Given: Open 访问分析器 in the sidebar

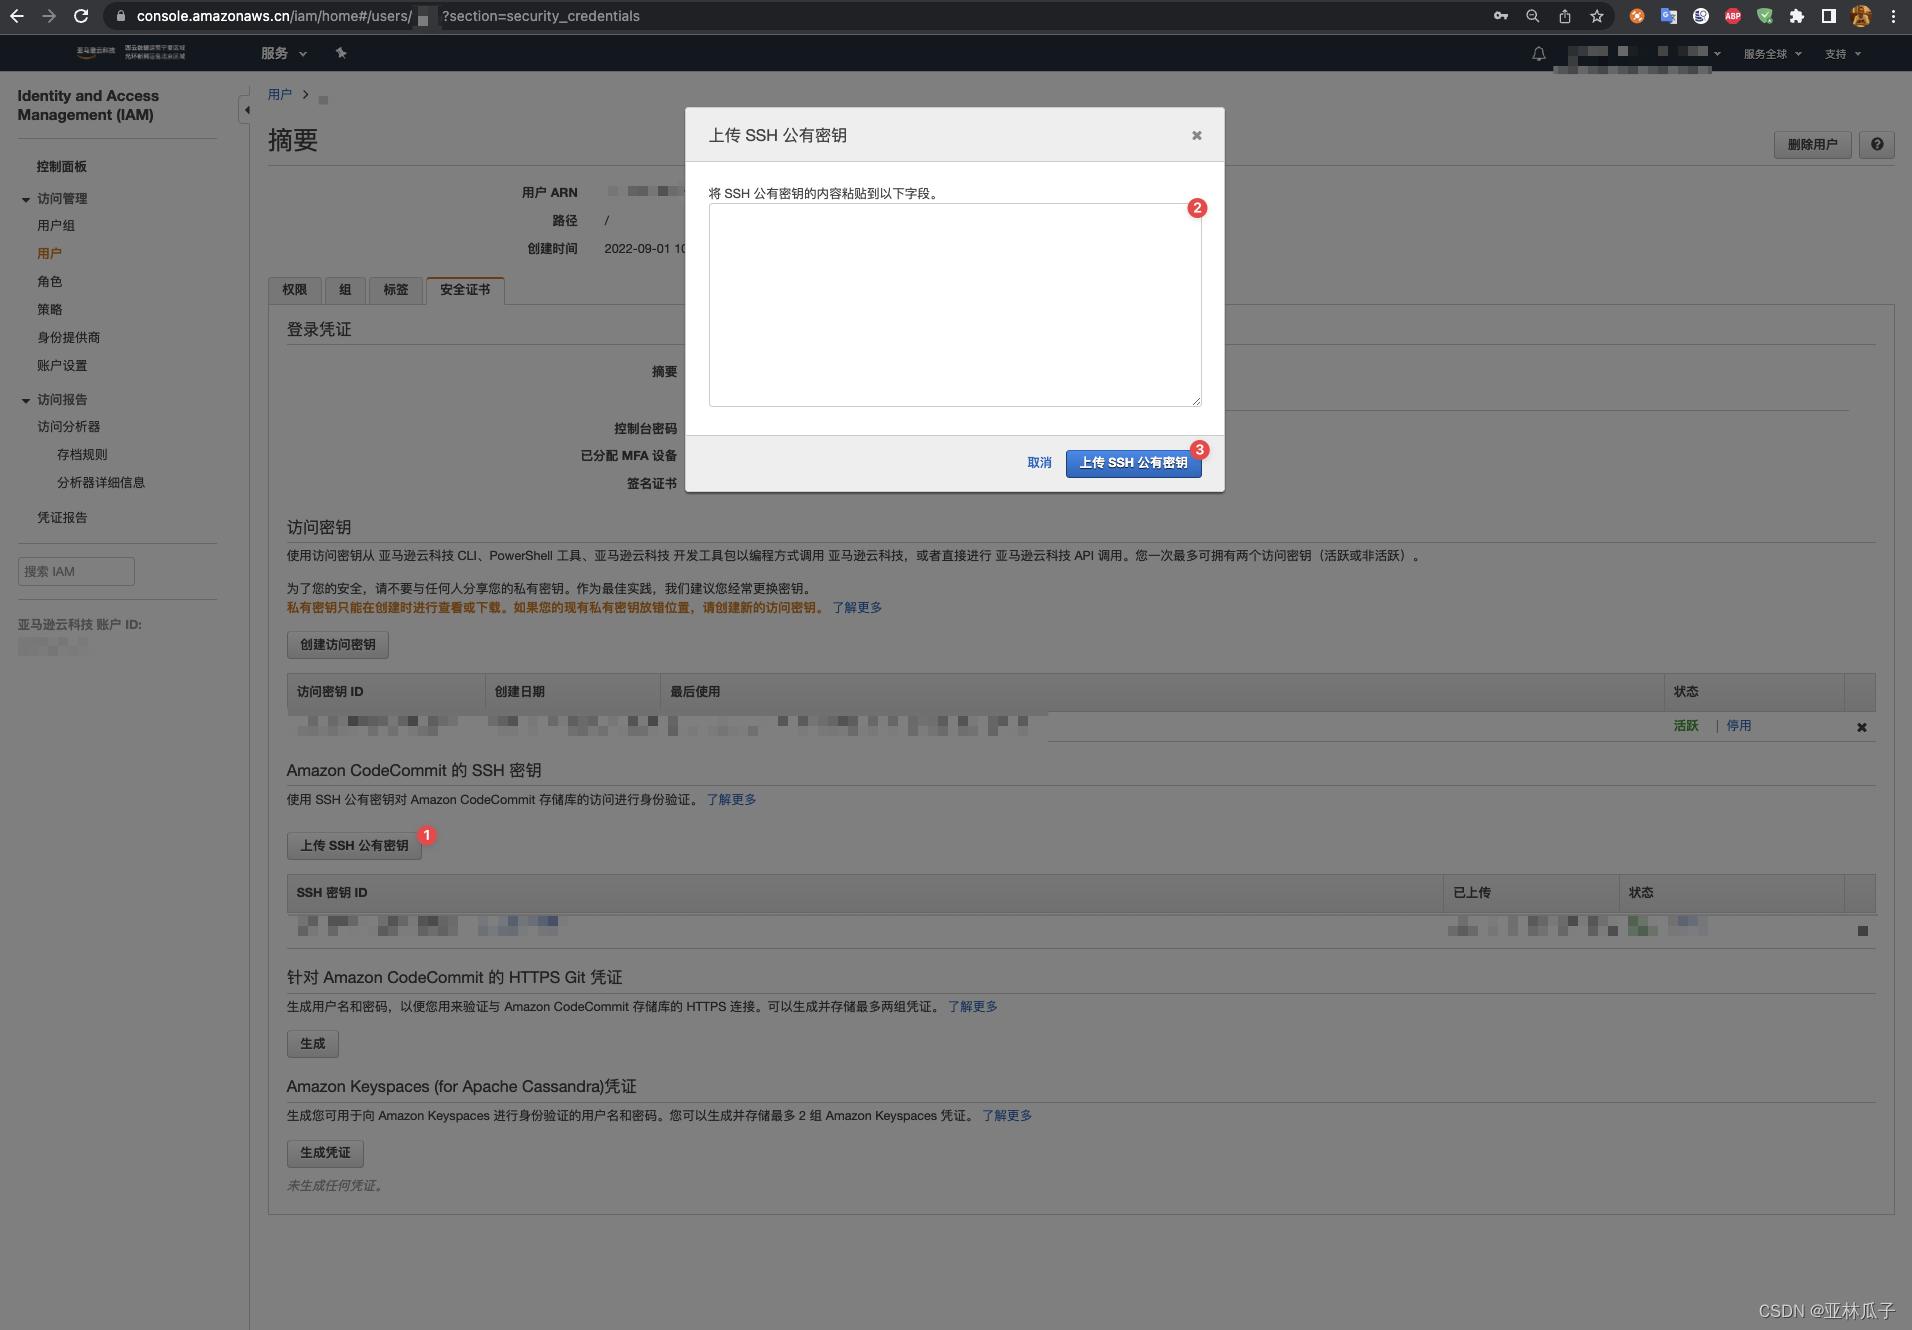Looking at the screenshot, I should coord(68,427).
